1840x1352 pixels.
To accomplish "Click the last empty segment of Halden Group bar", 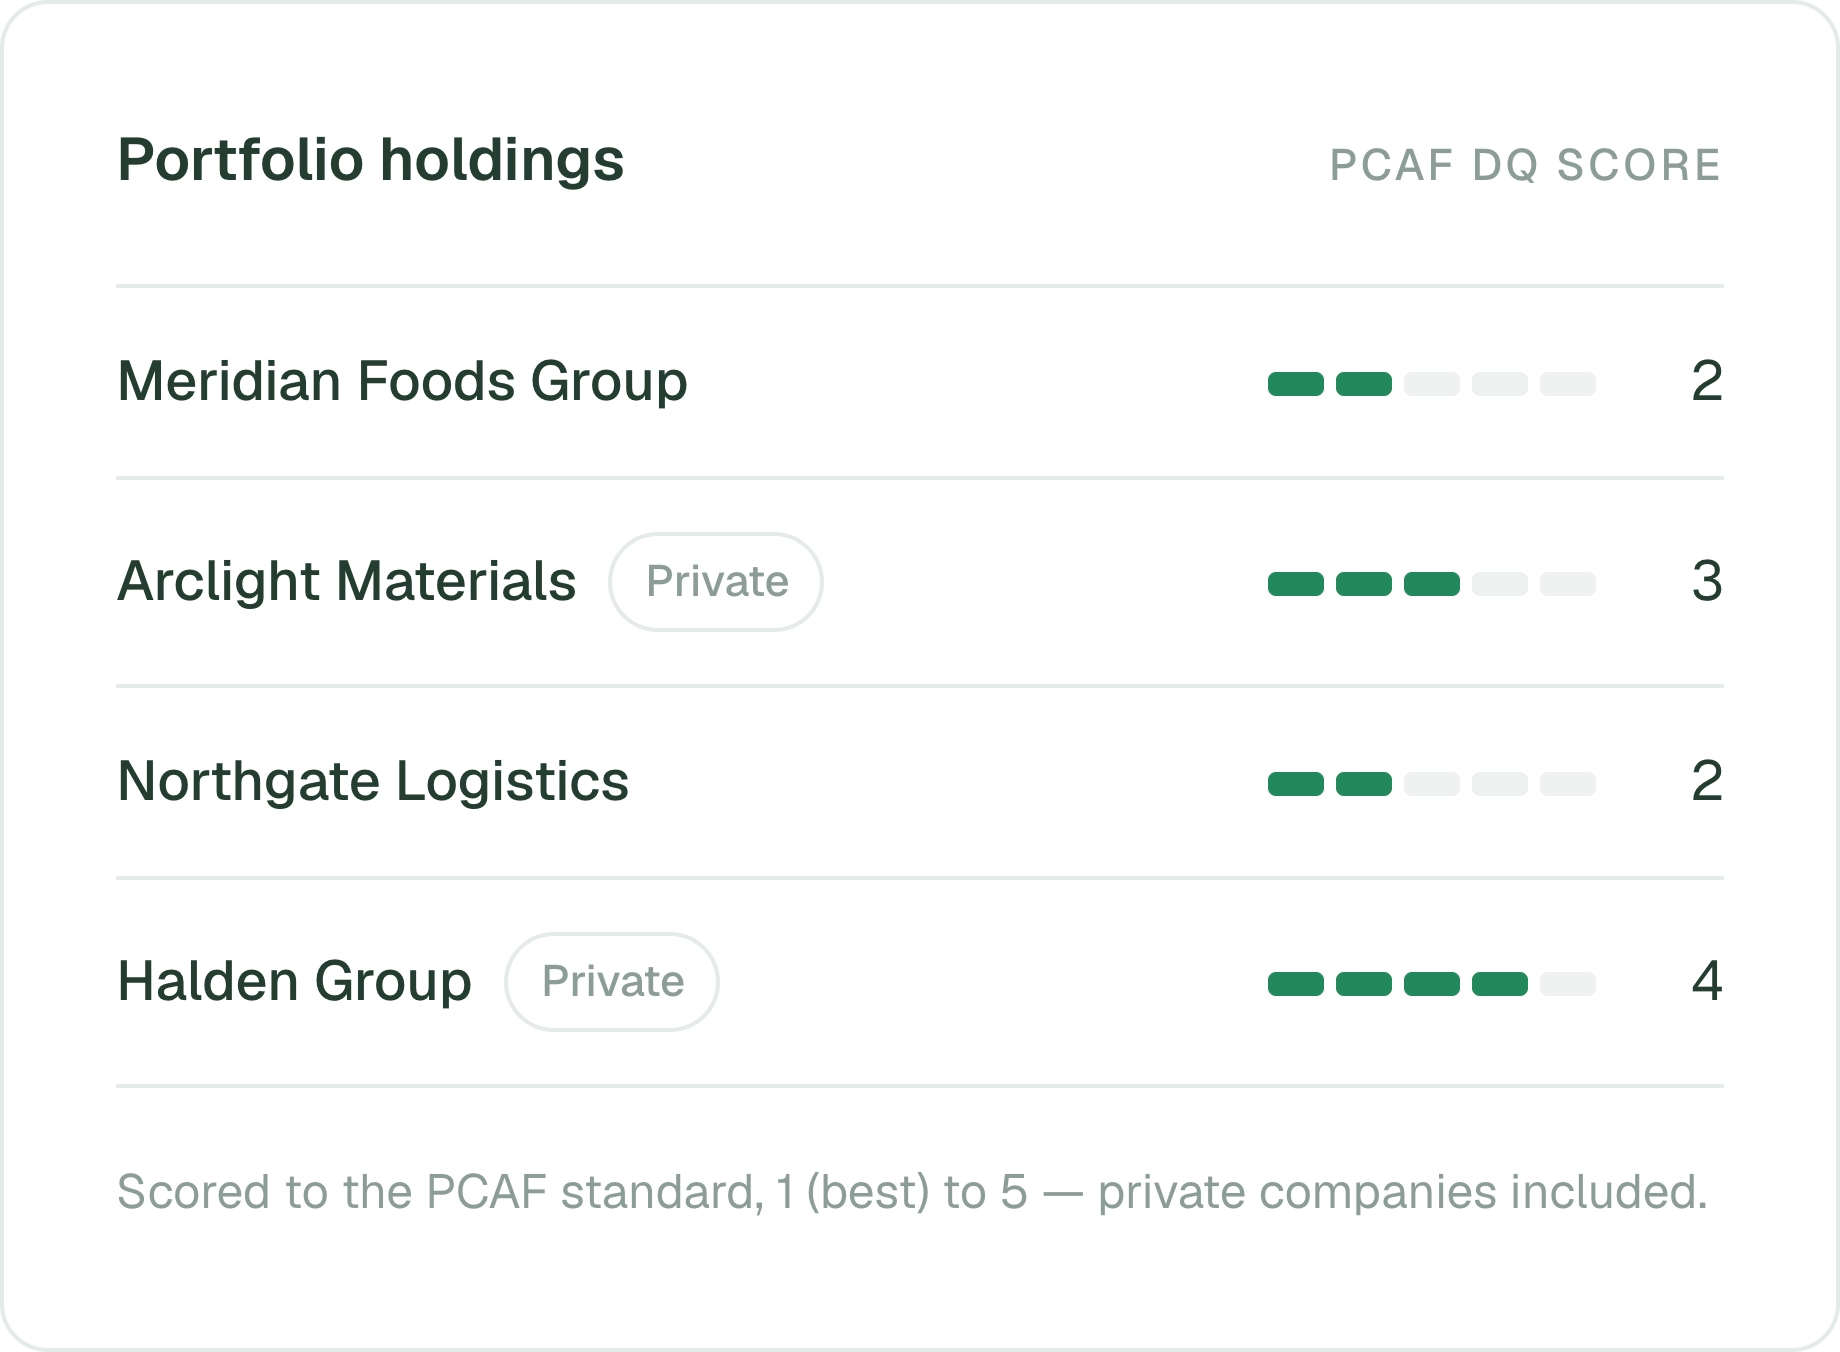I will (1568, 984).
